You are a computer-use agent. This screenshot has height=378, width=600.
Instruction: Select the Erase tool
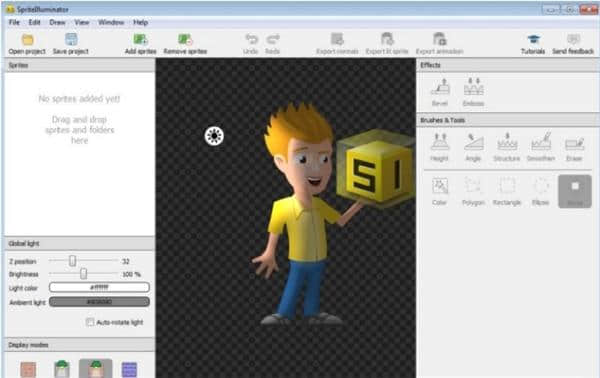(574, 143)
